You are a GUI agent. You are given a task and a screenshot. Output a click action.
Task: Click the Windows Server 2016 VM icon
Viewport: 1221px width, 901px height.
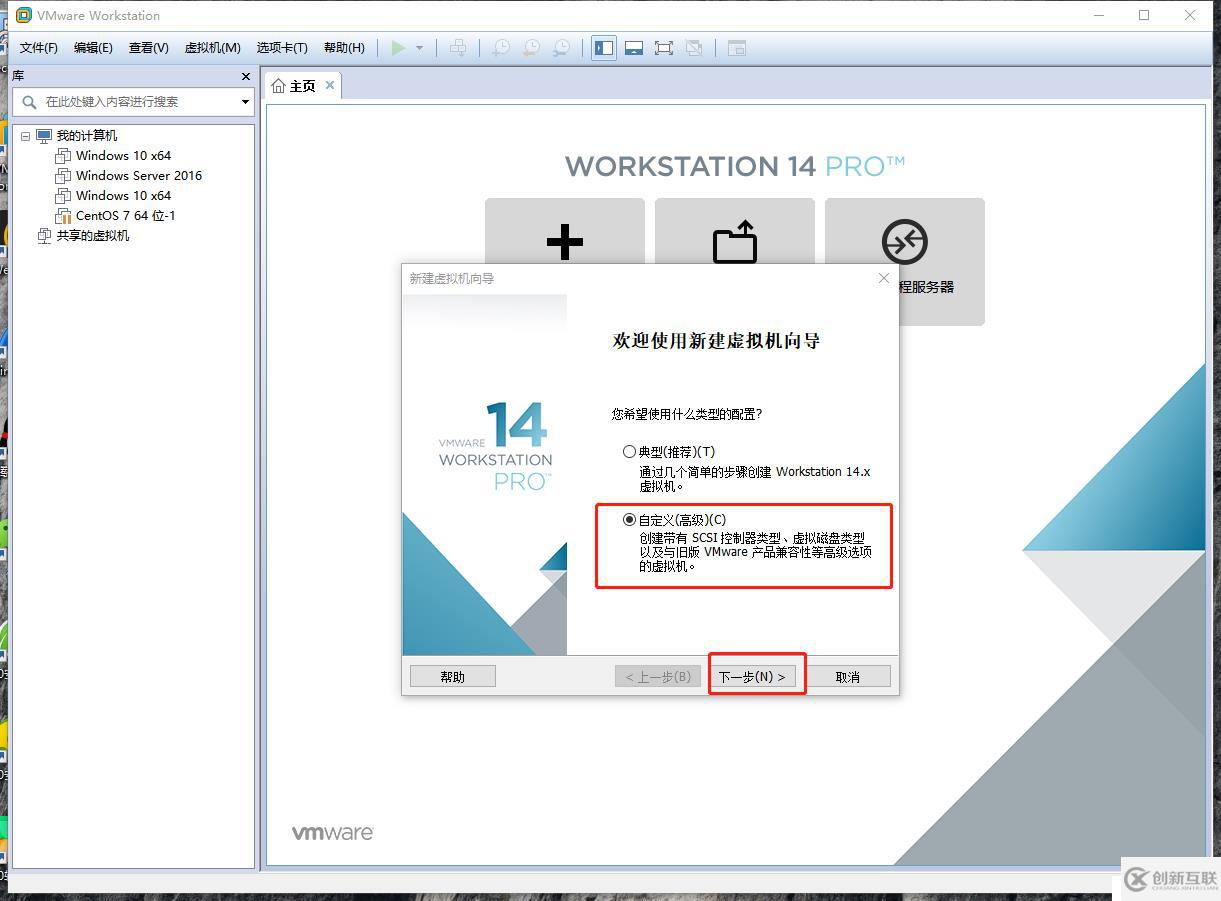click(x=63, y=176)
